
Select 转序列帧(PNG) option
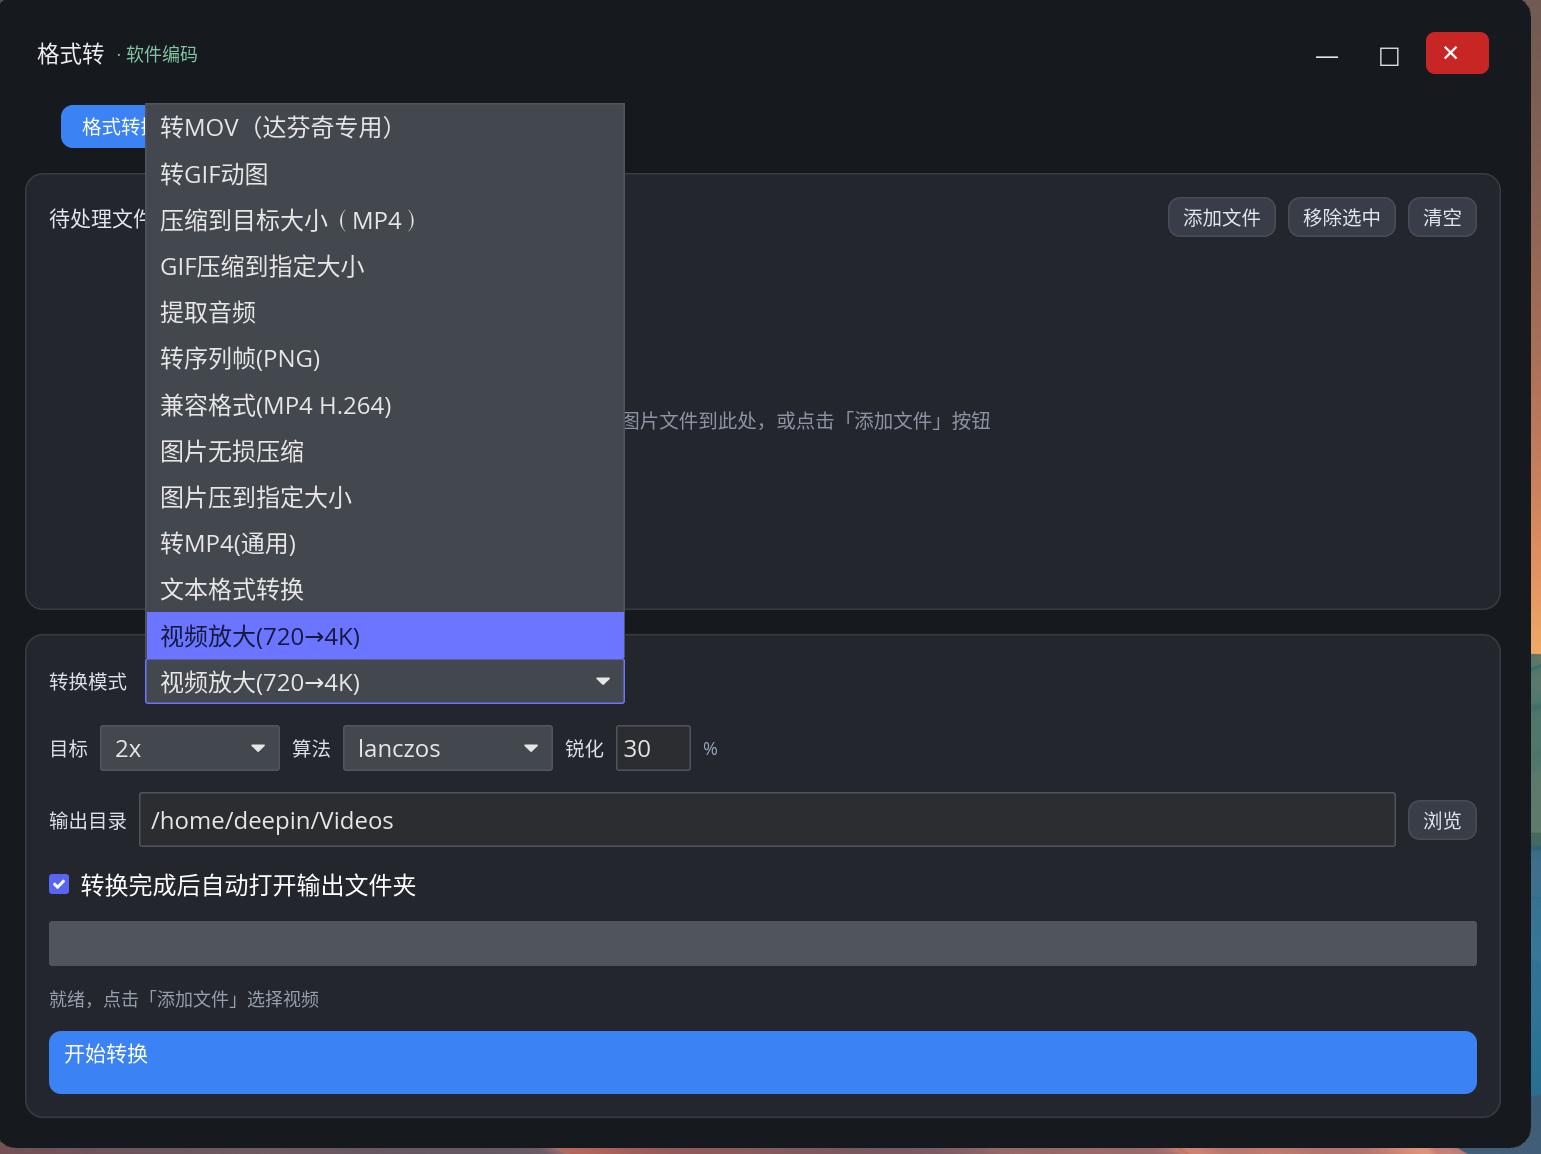385,358
